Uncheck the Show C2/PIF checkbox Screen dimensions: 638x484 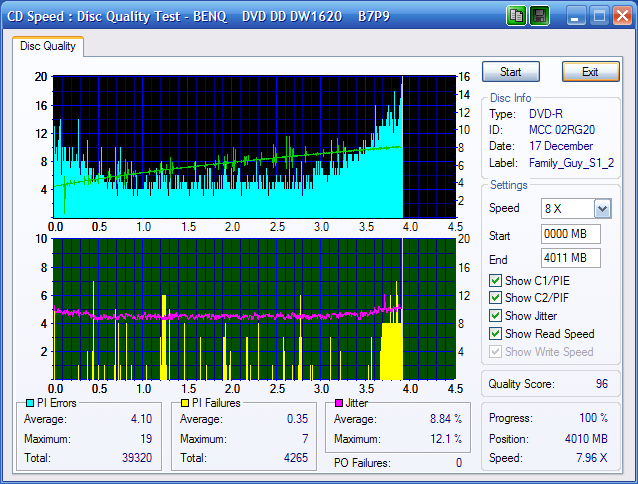click(x=496, y=298)
